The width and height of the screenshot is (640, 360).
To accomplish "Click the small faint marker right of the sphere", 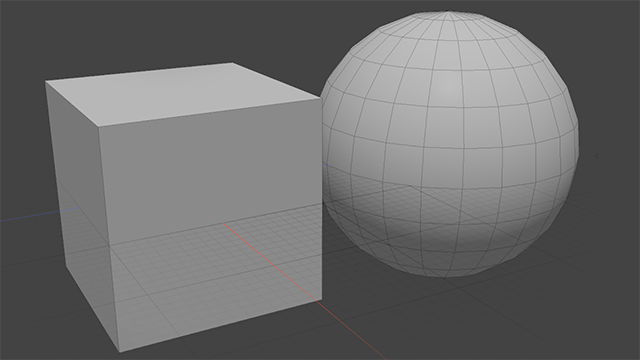I will [x=597, y=156].
